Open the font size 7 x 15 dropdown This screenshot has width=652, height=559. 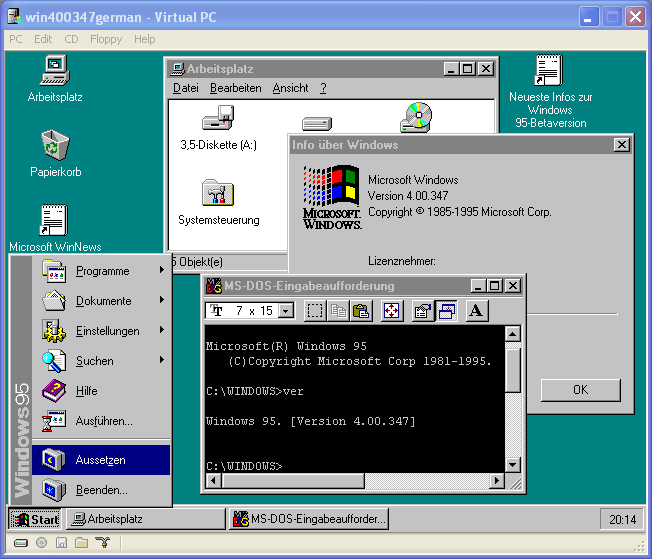tap(286, 311)
